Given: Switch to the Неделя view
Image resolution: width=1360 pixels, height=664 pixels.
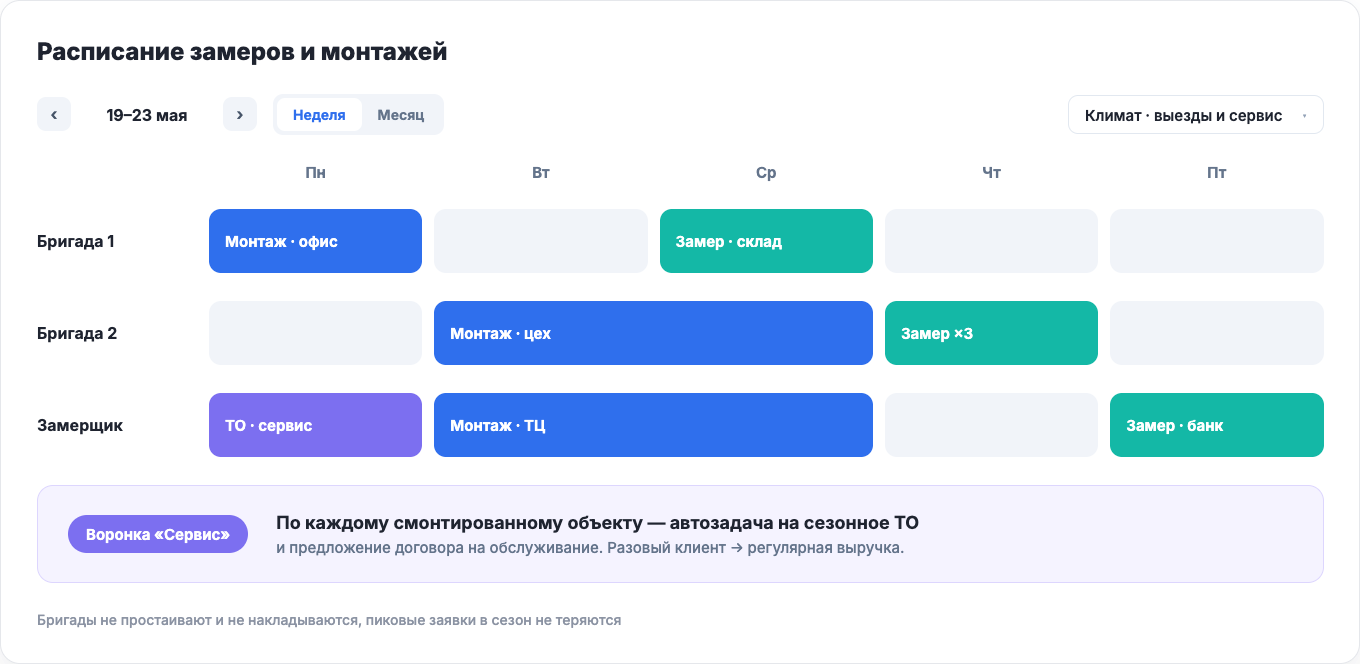Looking at the screenshot, I should pos(319,114).
